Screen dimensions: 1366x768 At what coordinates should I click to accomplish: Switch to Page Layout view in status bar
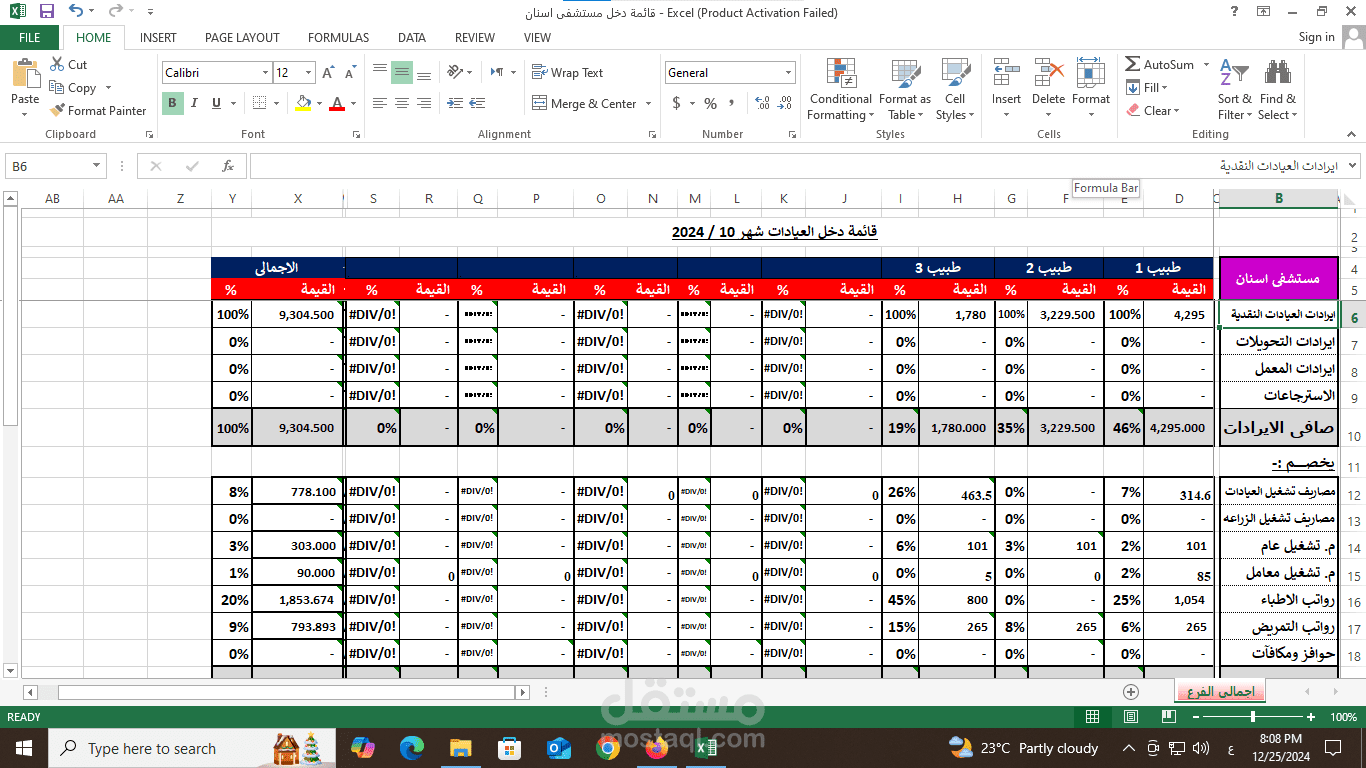(1131, 717)
